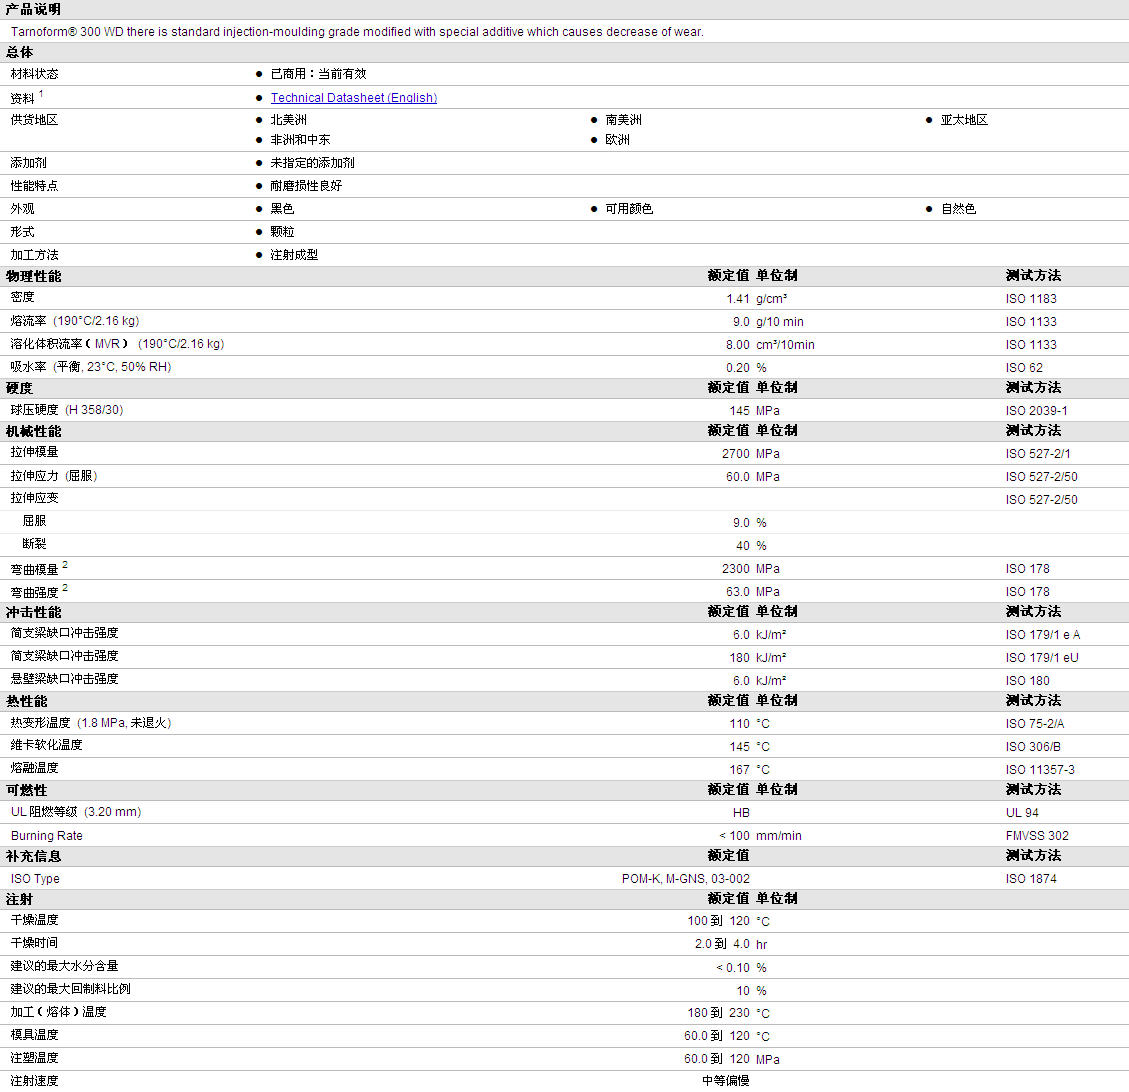
Task: Select Charpy impact value 180
Action: pos(739,658)
